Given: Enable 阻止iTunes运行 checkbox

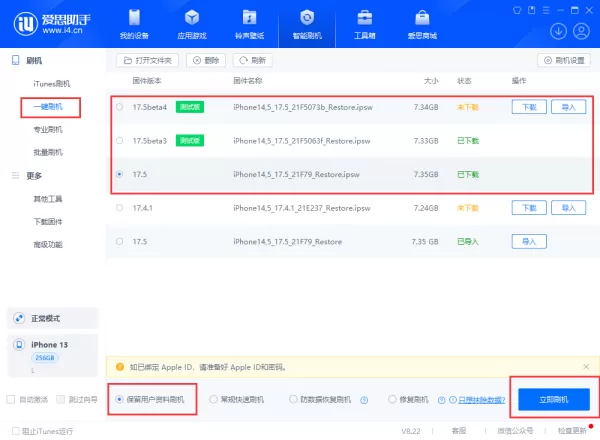Looking at the screenshot, I should (x=15, y=431).
